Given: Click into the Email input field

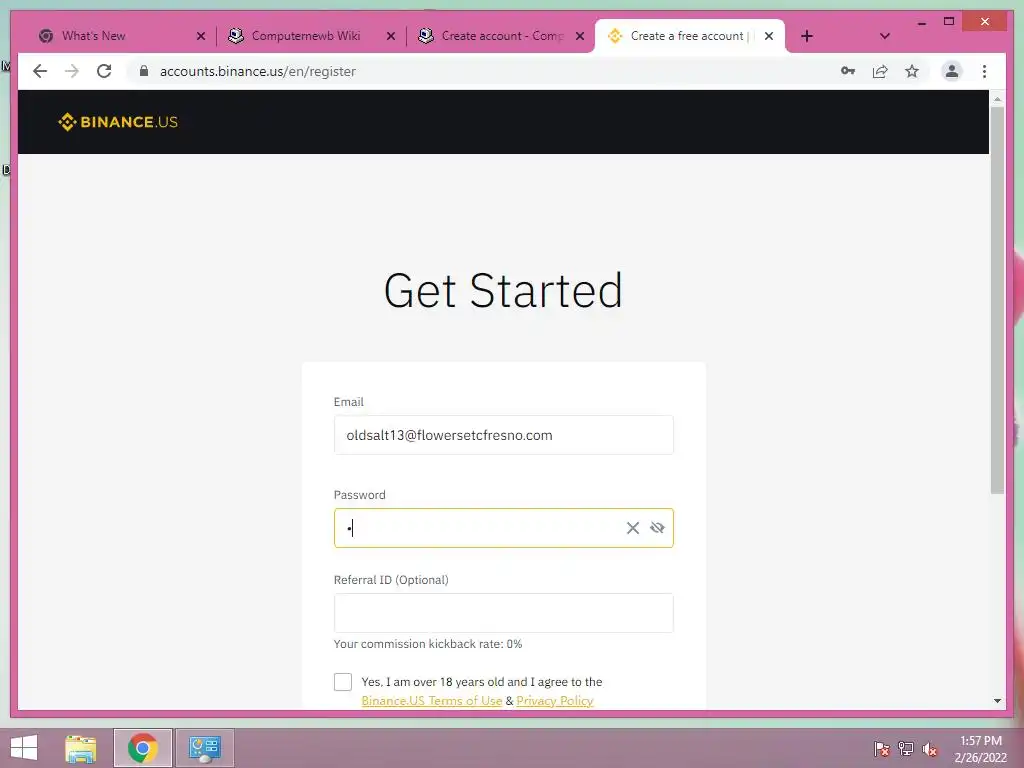Looking at the screenshot, I should pos(504,435).
